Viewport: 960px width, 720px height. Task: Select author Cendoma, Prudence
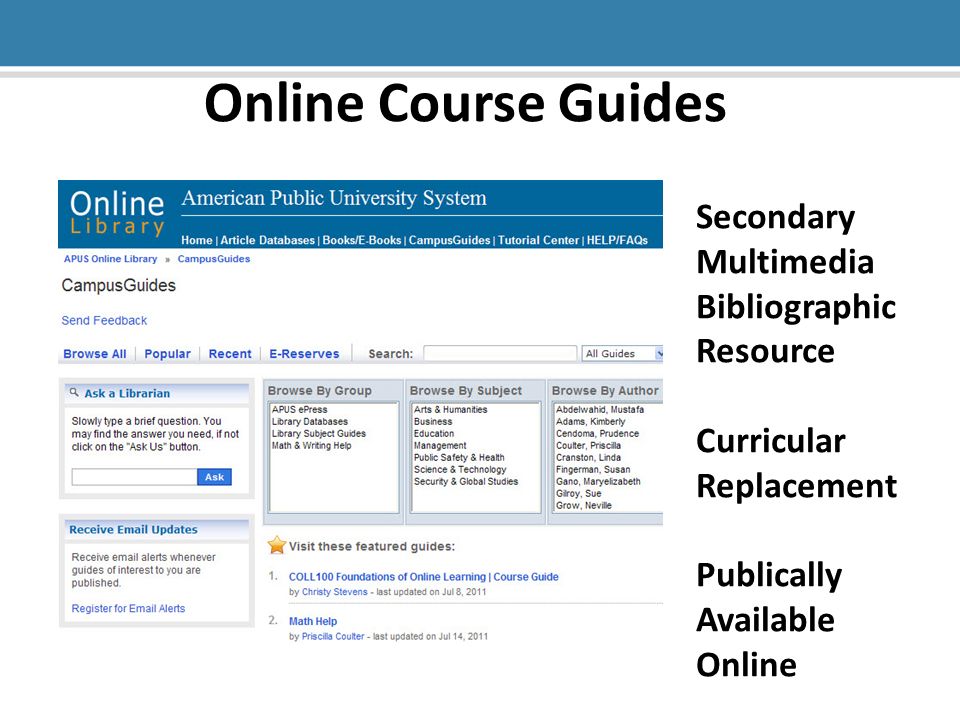click(x=597, y=433)
